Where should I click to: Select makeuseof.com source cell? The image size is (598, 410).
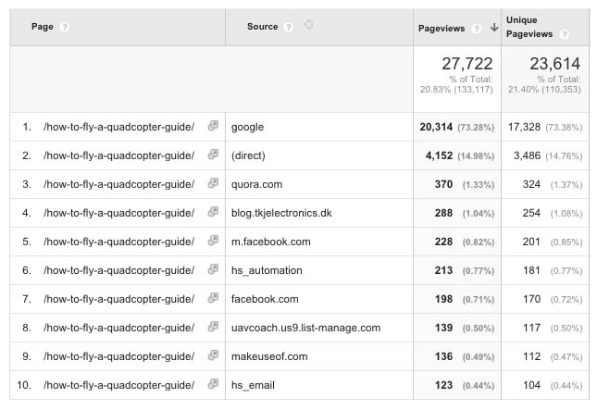[269, 356]
